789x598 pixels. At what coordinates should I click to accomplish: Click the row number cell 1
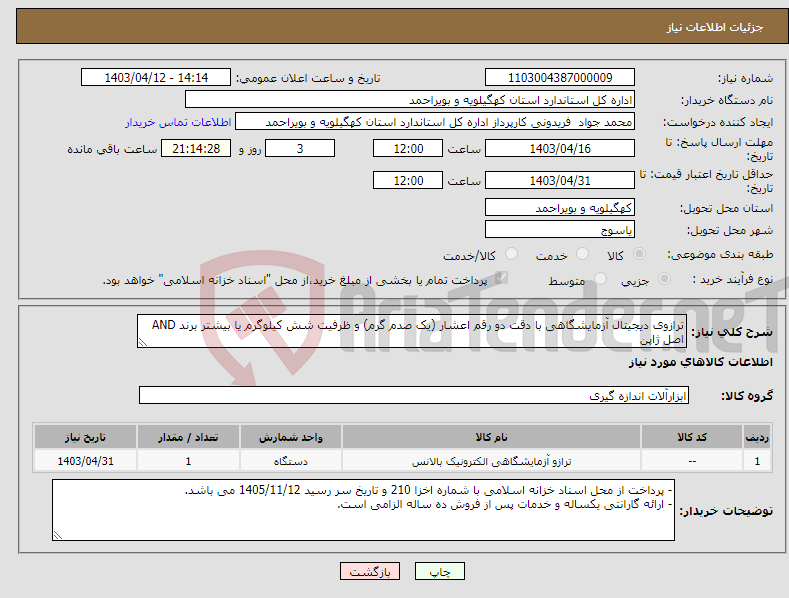pyautogui.click(x=757, y=461)
